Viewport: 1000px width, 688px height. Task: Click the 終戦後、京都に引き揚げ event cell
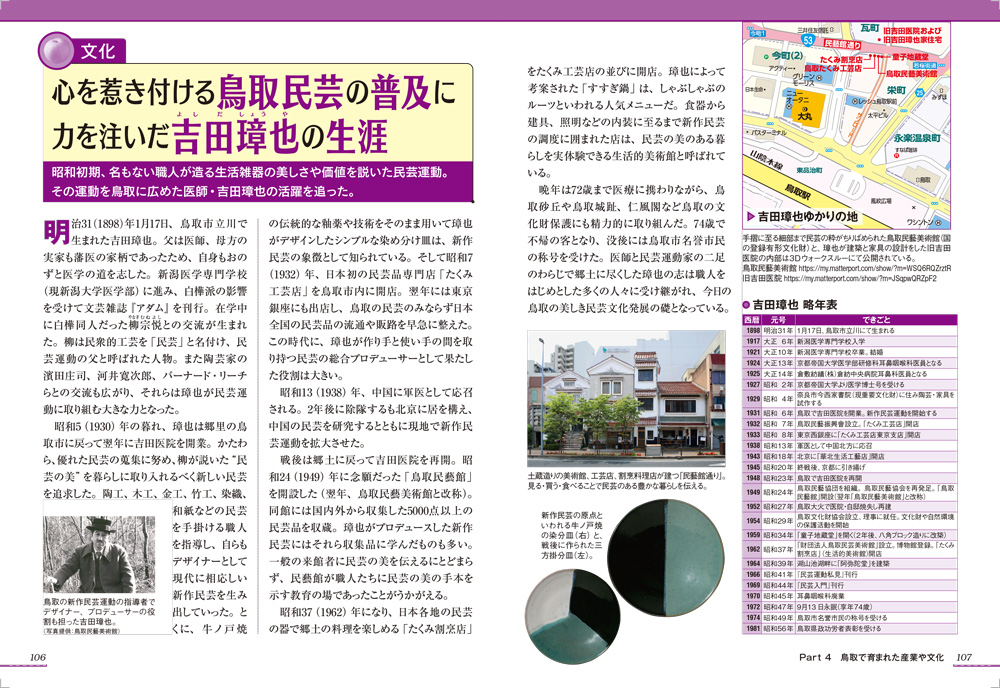[x=876, y=467]
